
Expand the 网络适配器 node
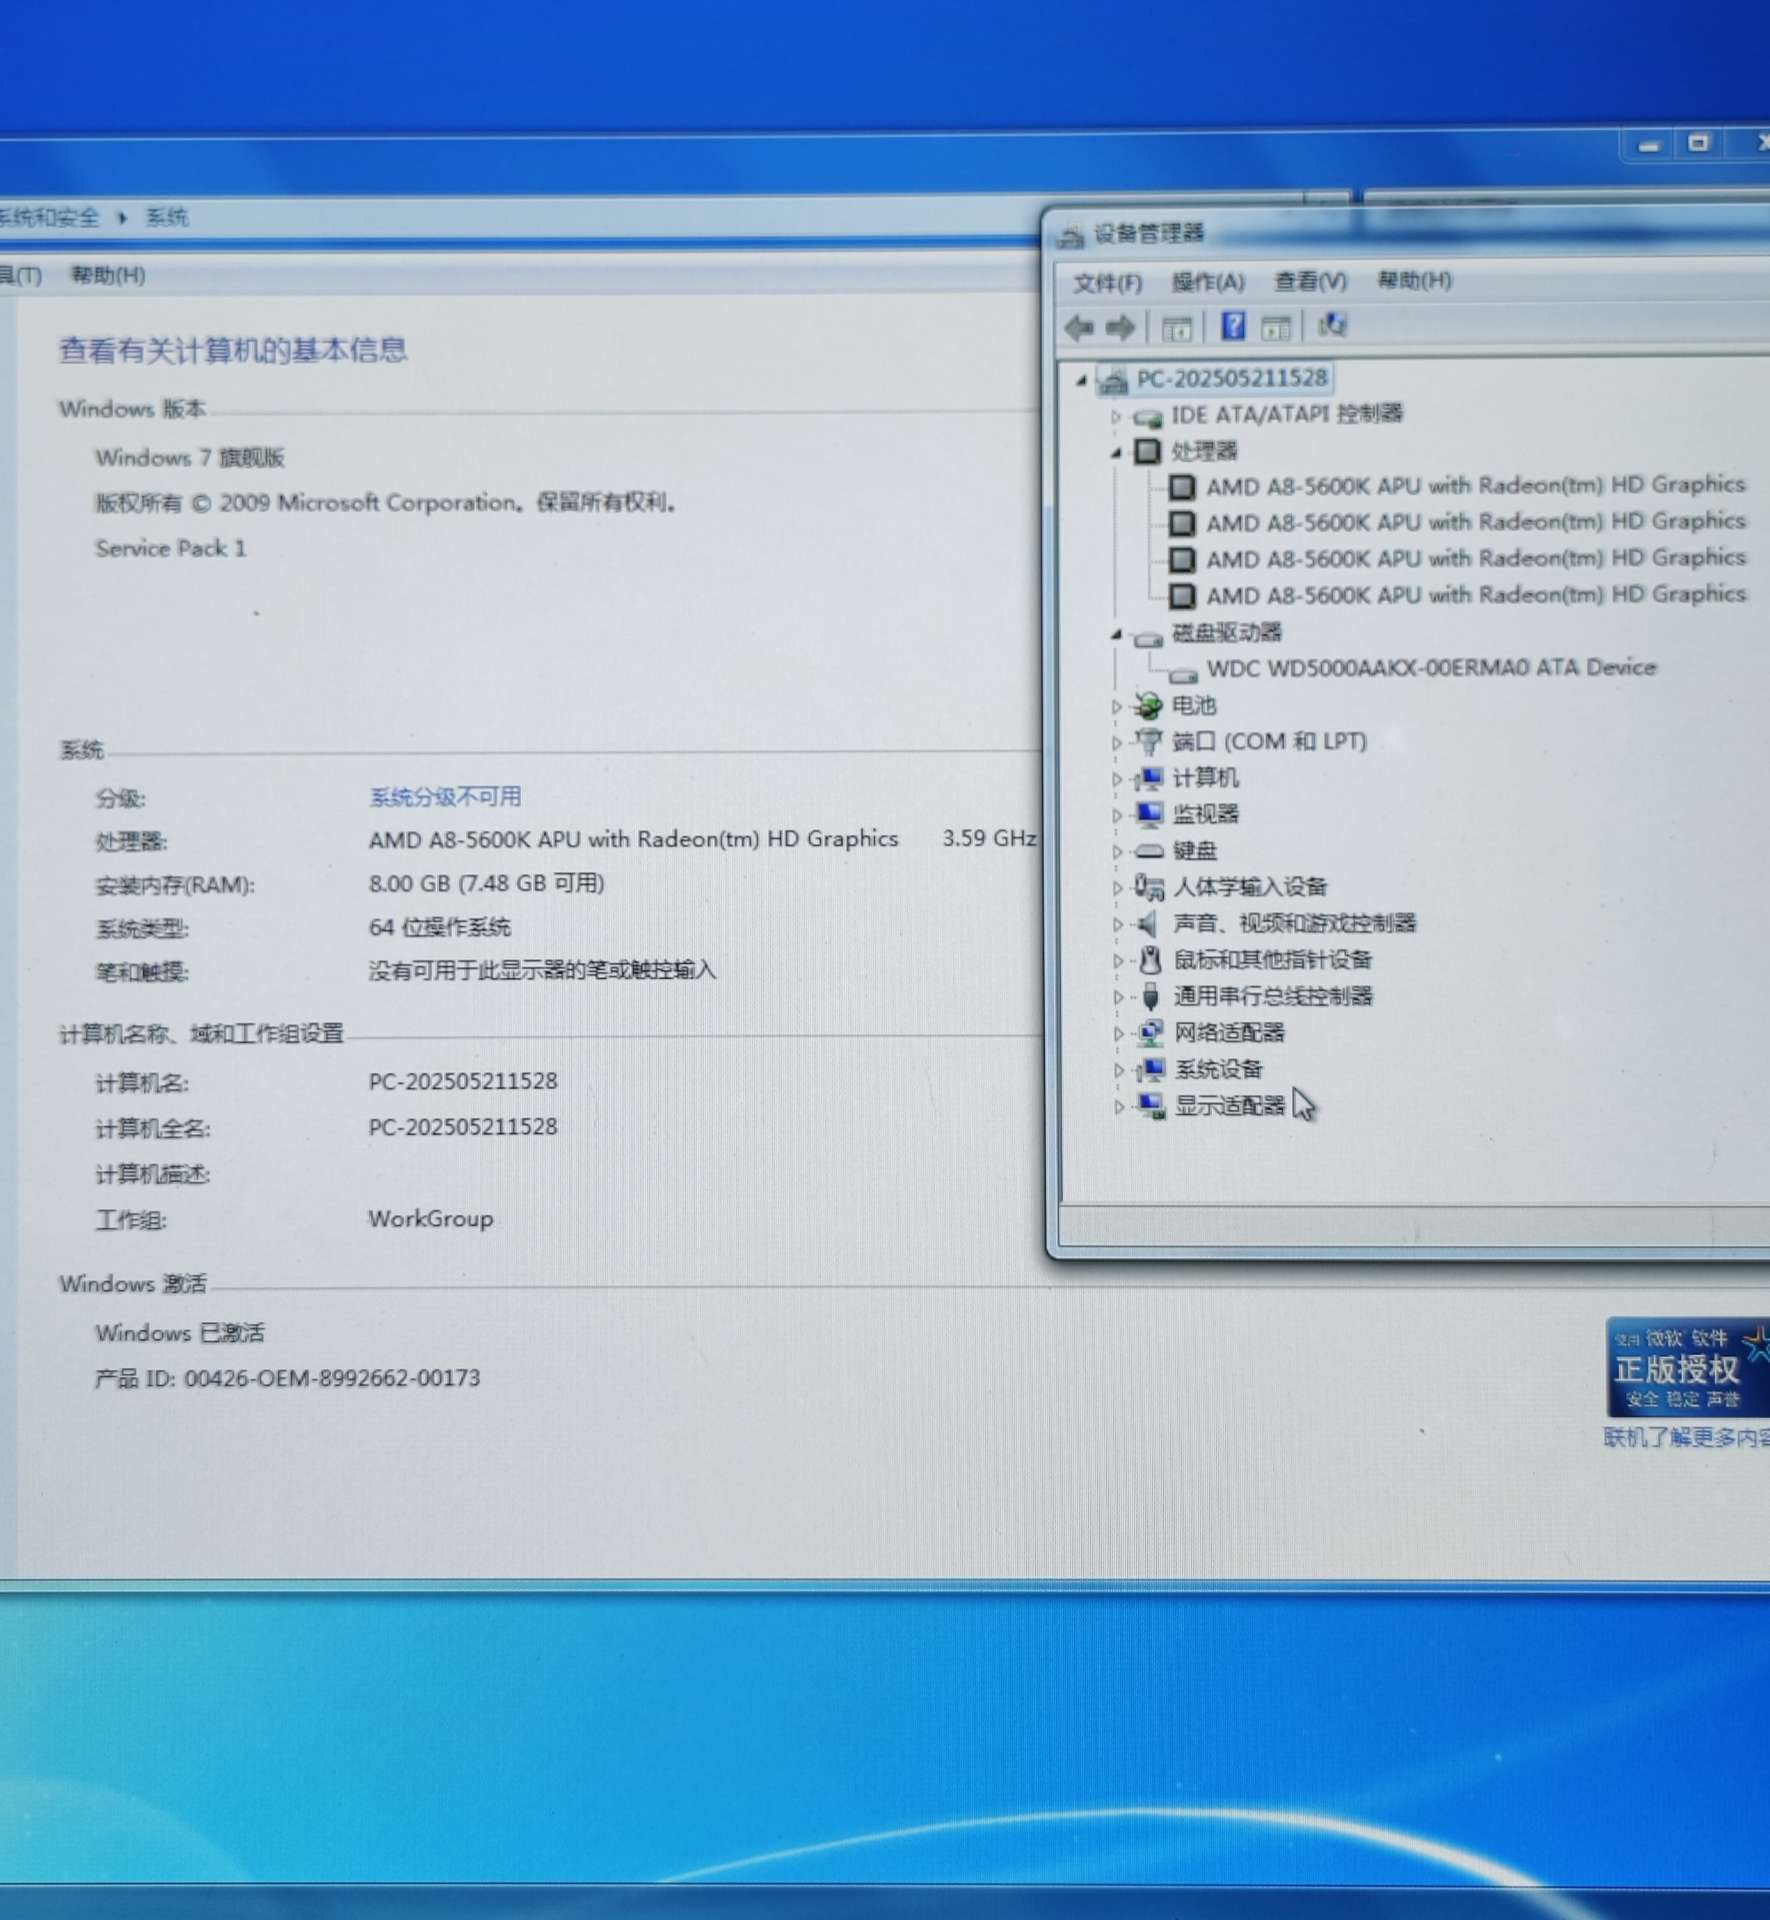point(1118,1034)
